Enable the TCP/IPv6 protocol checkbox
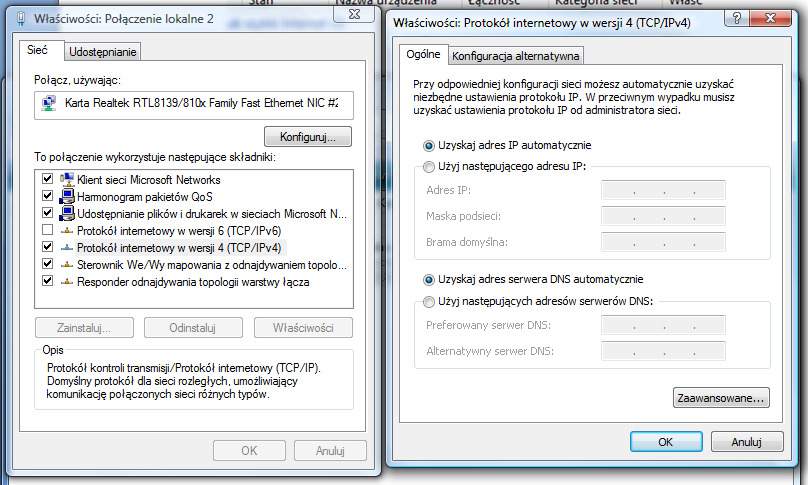The width and height of the screenshot is (808, 485). 47,230
